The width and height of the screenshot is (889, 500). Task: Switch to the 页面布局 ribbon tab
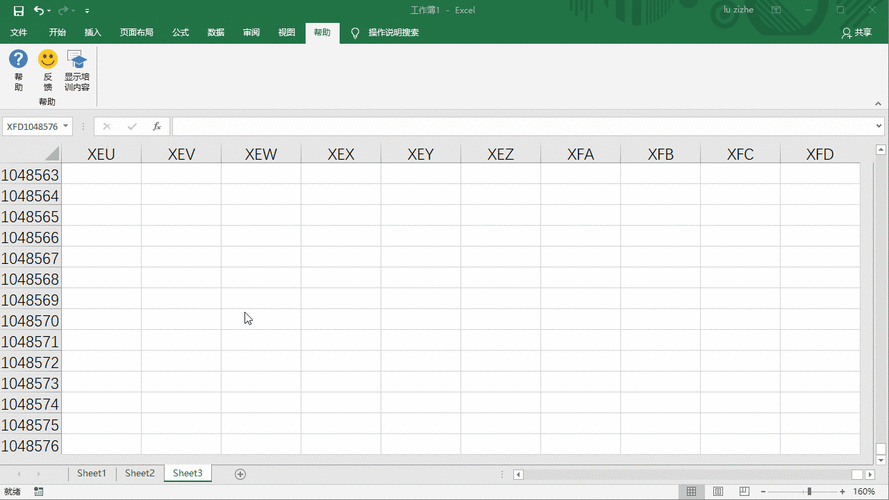pos(137,32)
